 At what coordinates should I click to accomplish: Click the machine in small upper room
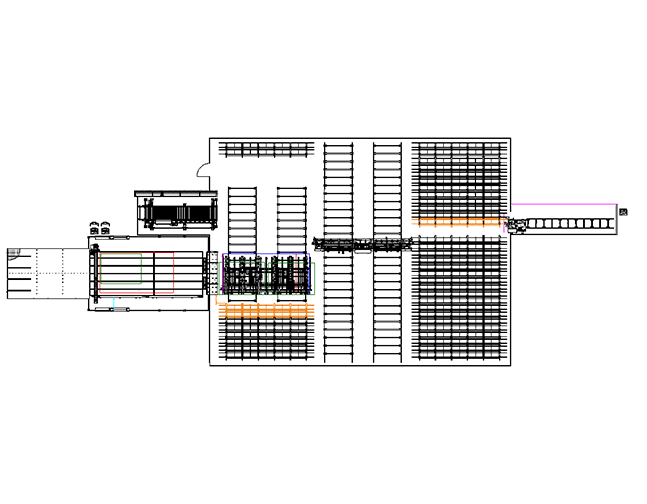coord(180,214)
